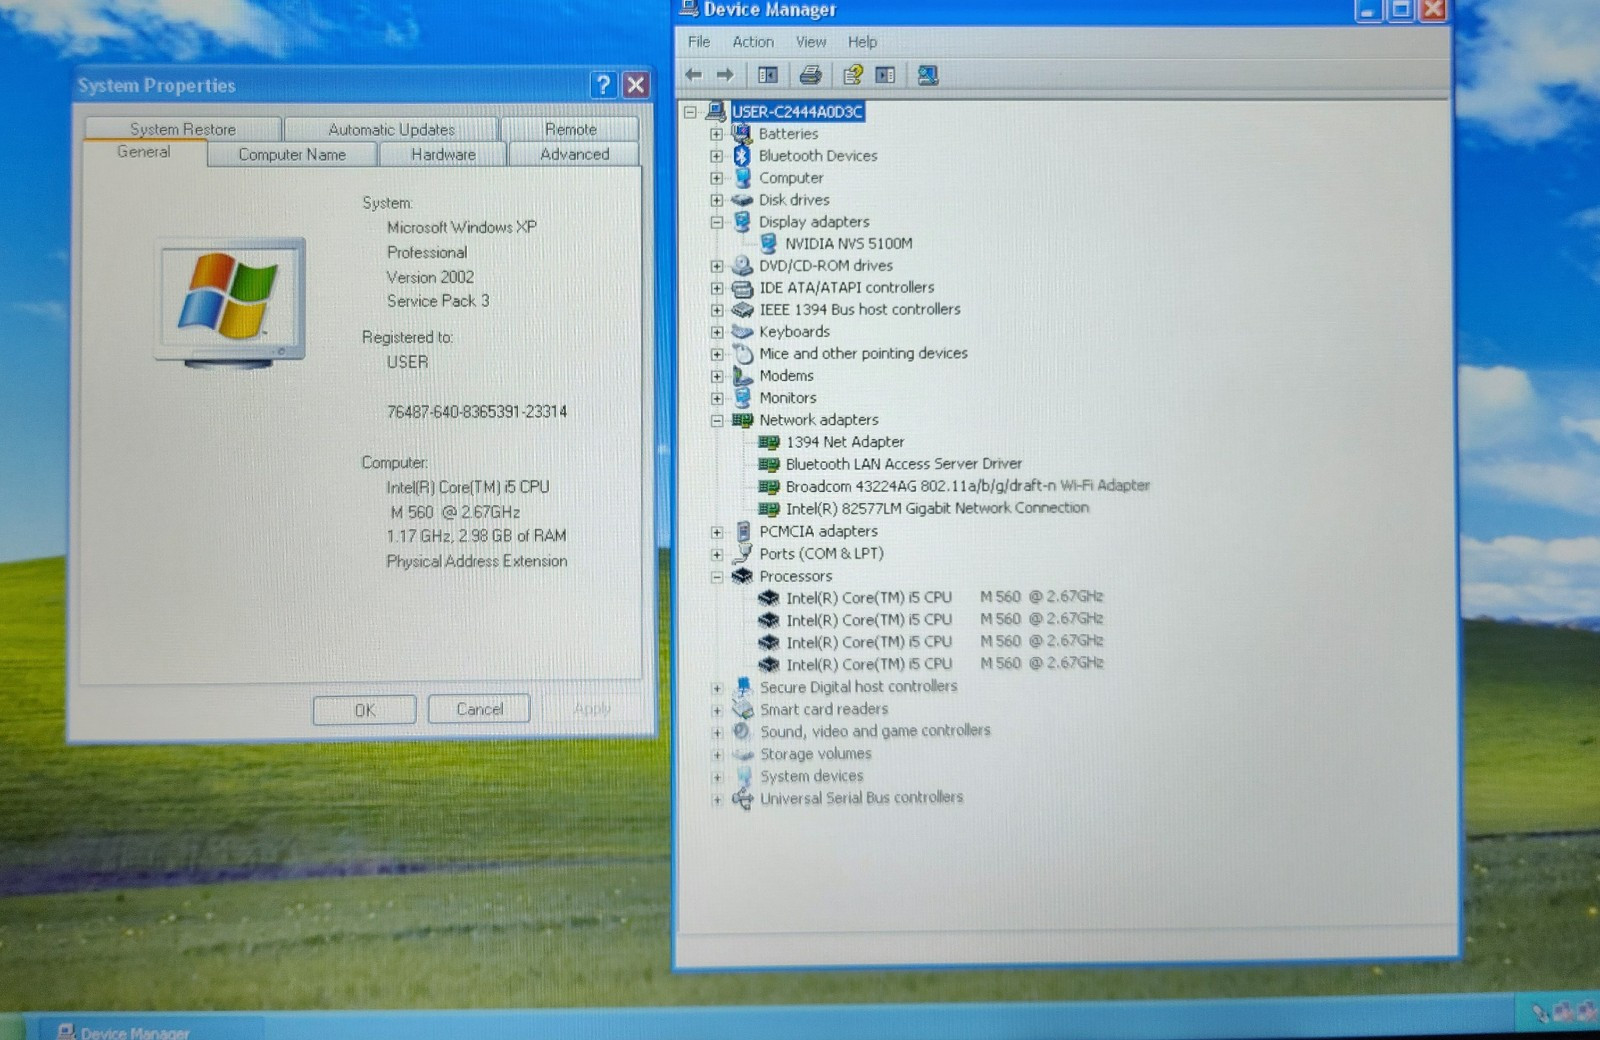Expand IEEE 1394 Bus host controllers

(717, 310)
